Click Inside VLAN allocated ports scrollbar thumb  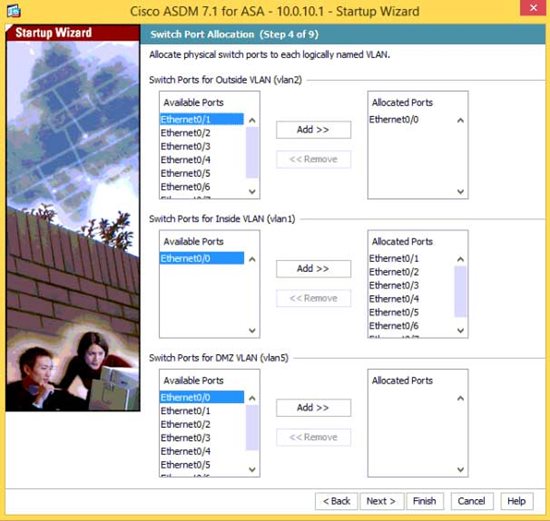461,292
